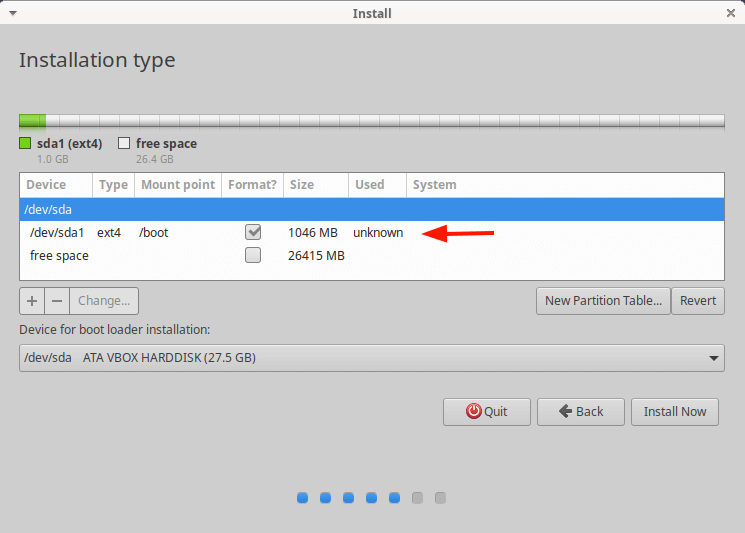Click the 'unknown' used cell

point(378,233)
